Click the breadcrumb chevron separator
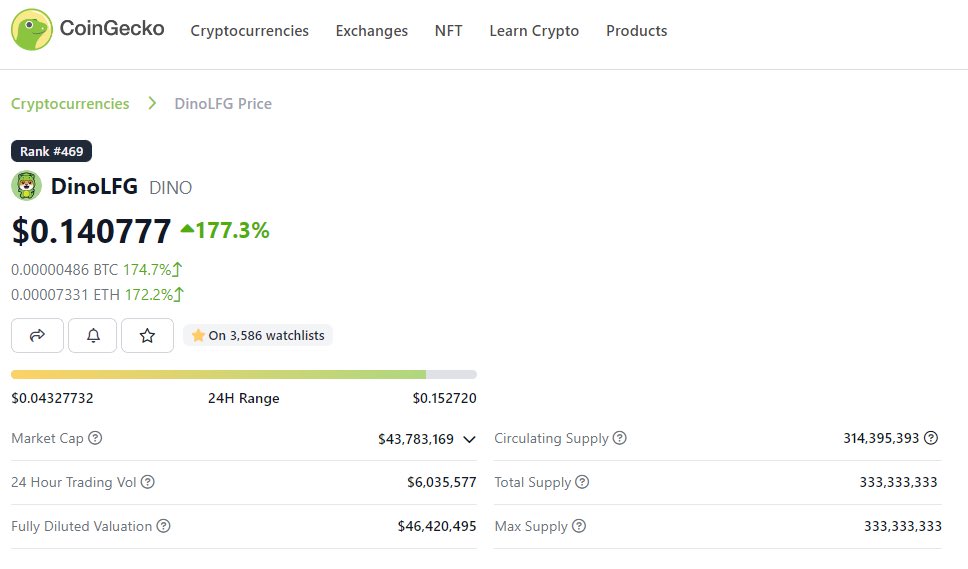968x569 pixels. [x=152, y=103]
